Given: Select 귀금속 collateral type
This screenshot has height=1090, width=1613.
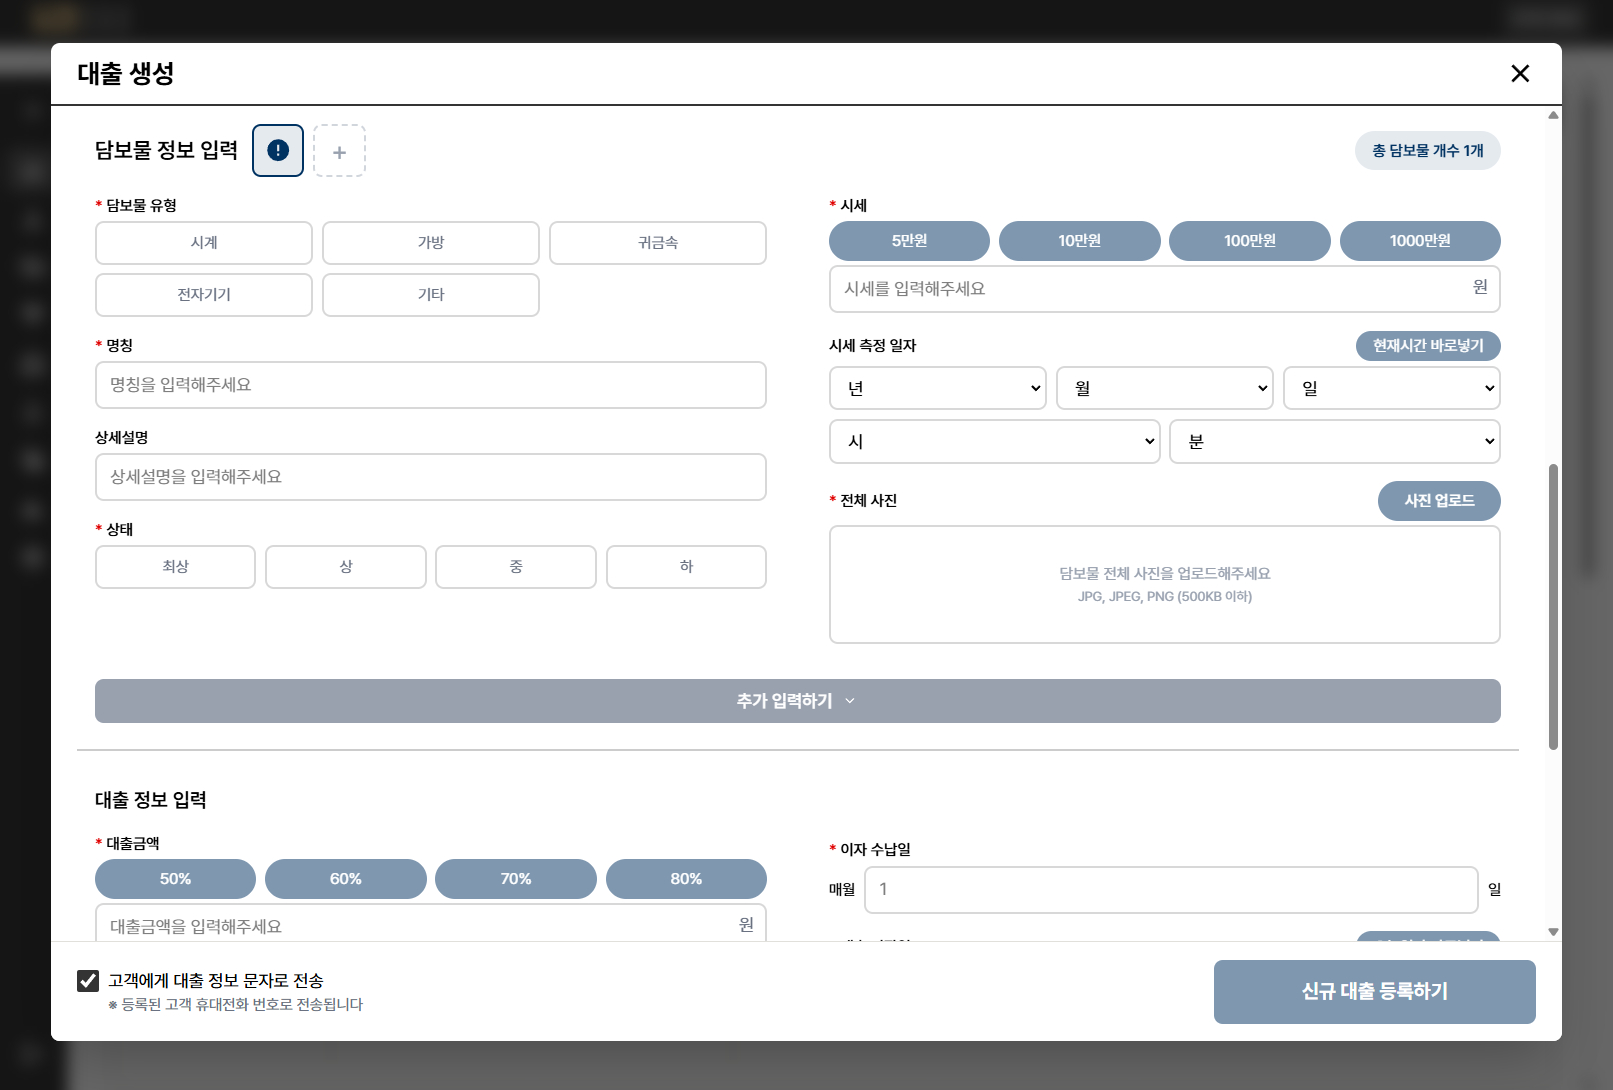Looking at the screenshot, I should 657,243.
